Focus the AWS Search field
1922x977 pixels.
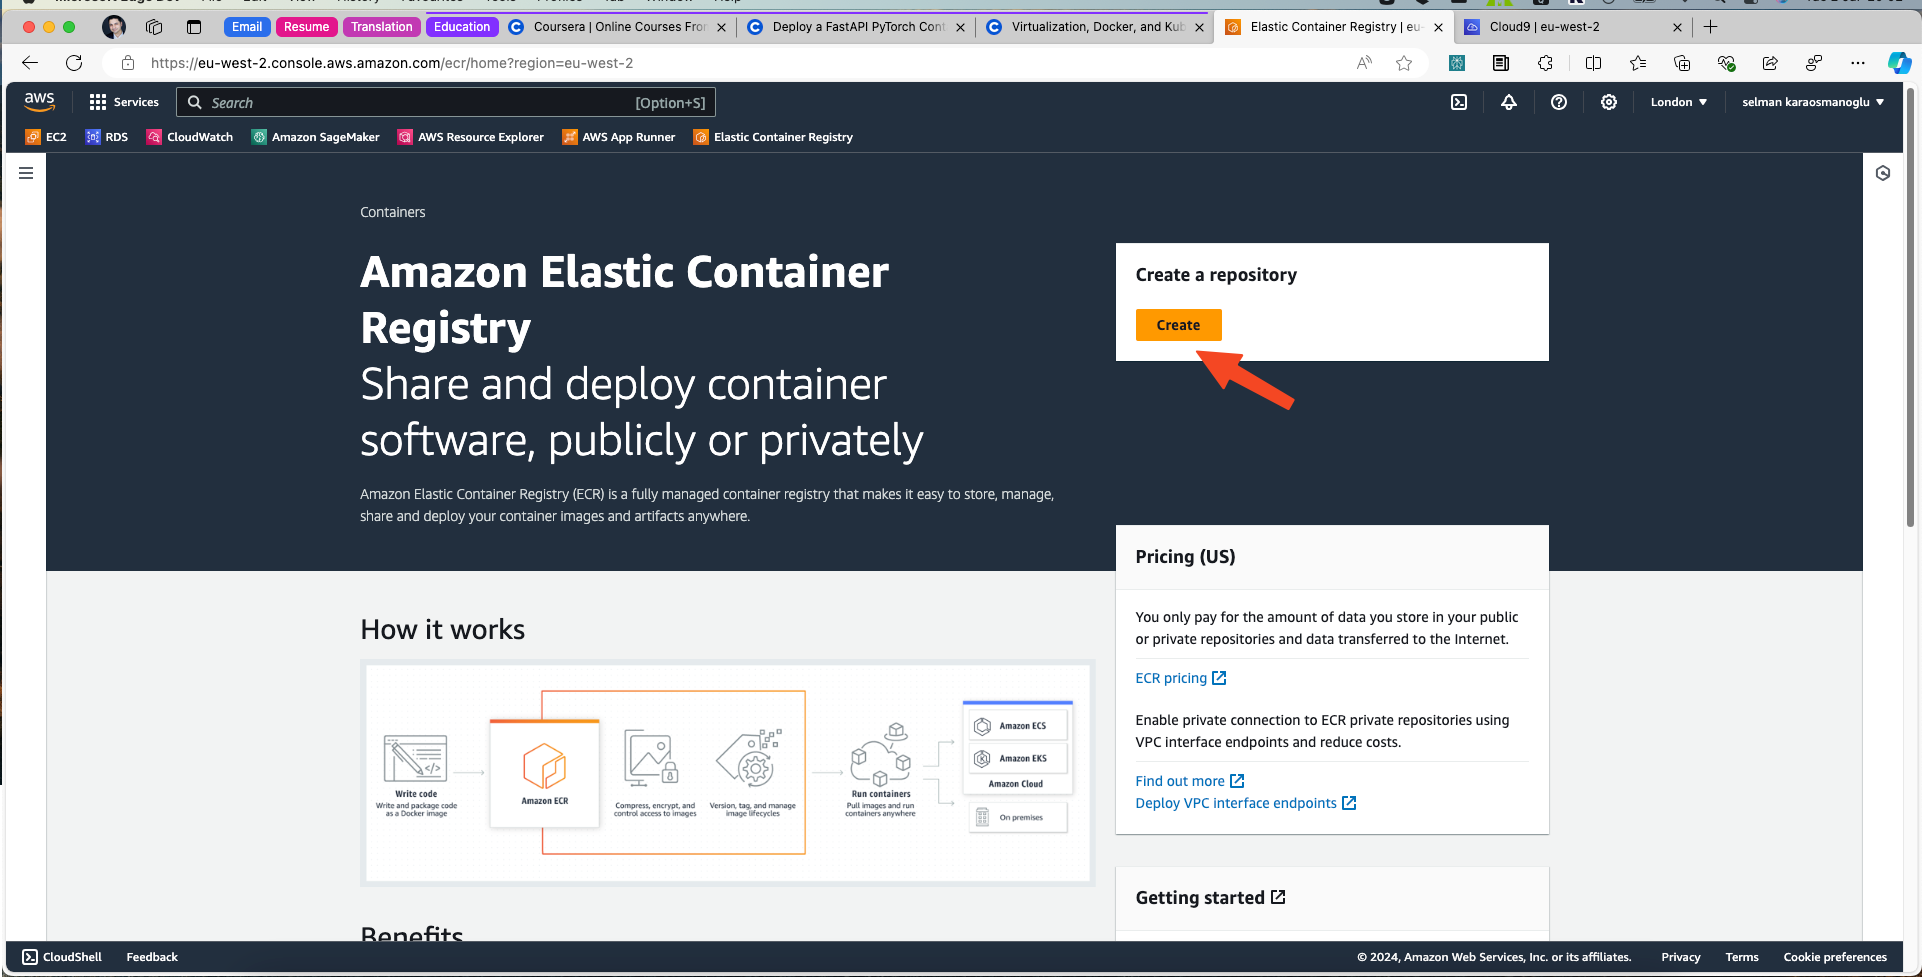pyautogui.click(x=446, y=102)
